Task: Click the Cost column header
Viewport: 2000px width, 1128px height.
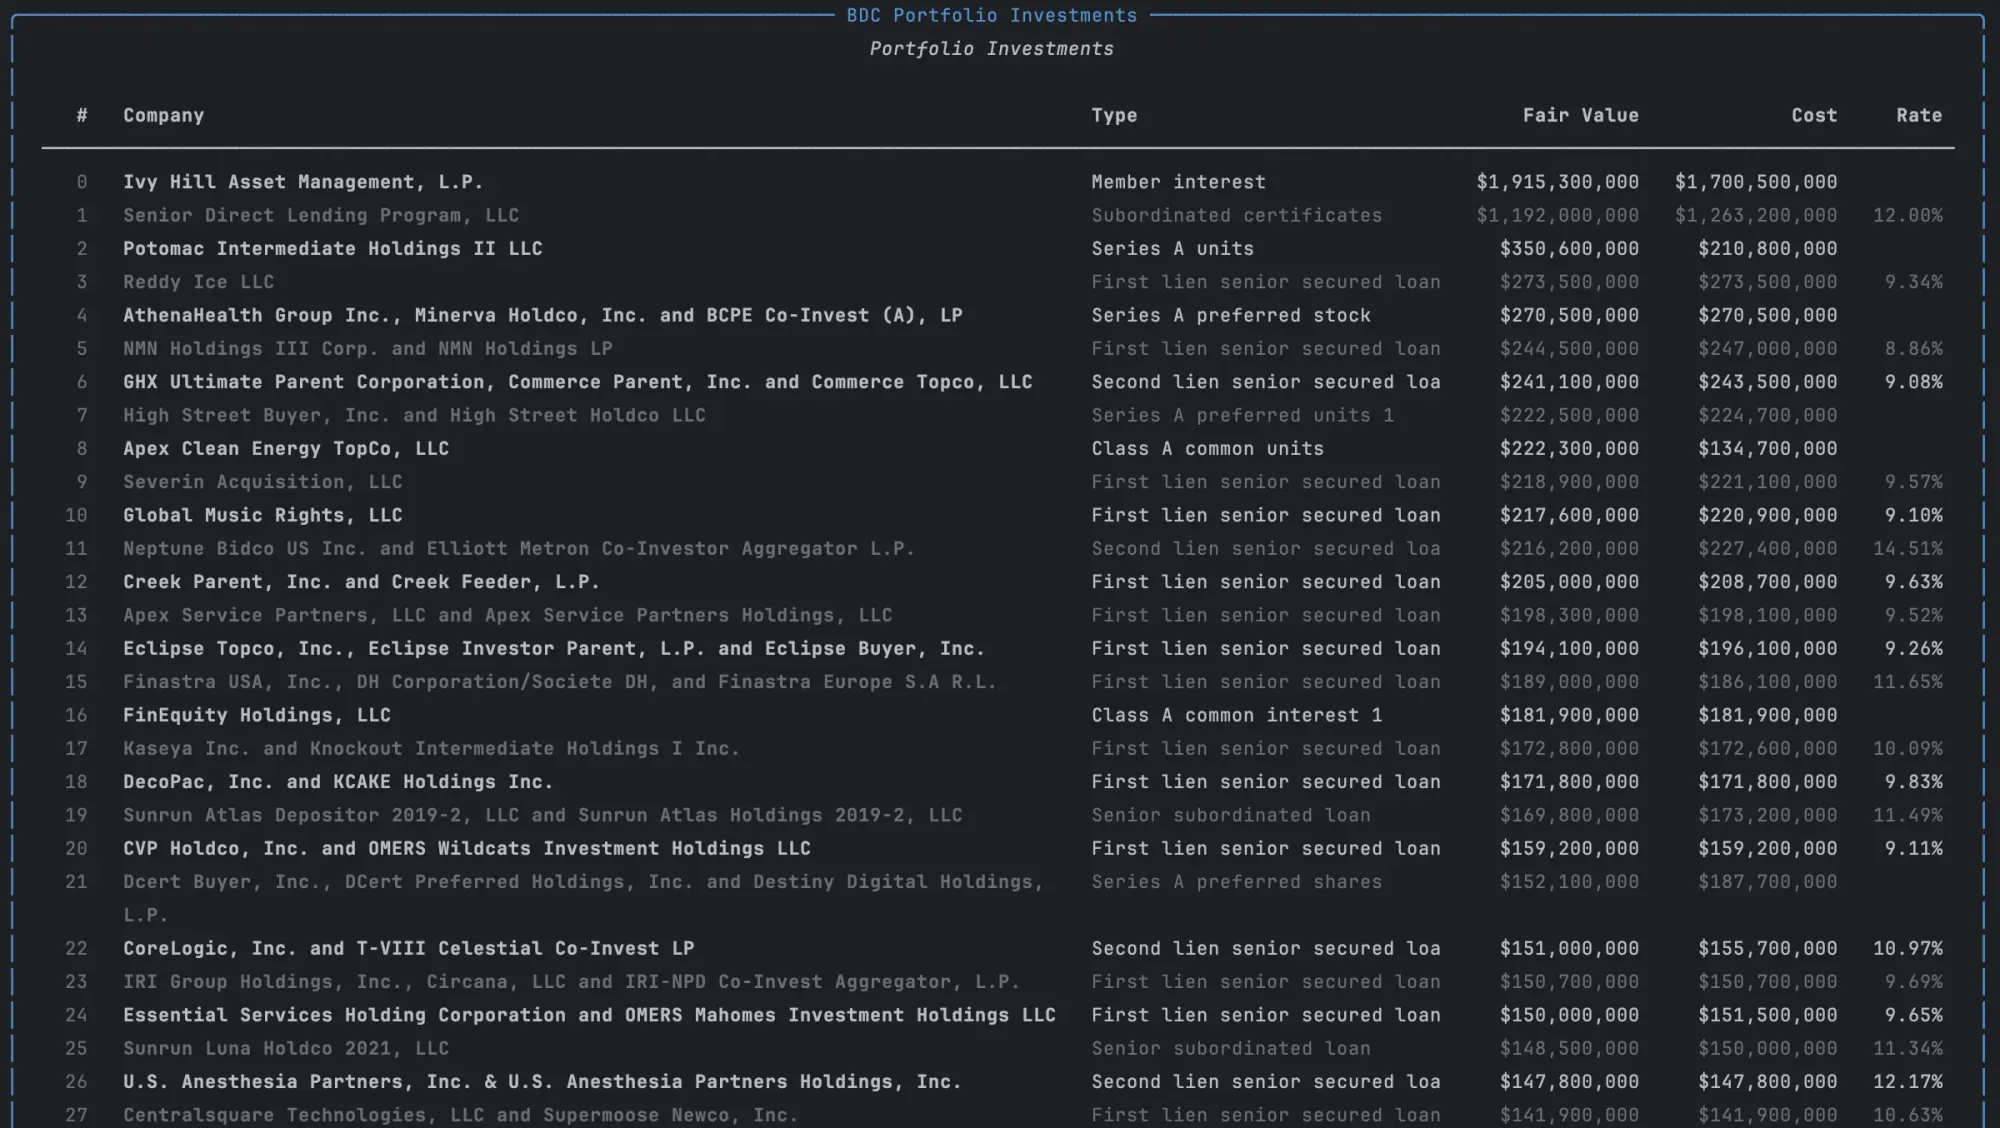Action: (1813, 115)
